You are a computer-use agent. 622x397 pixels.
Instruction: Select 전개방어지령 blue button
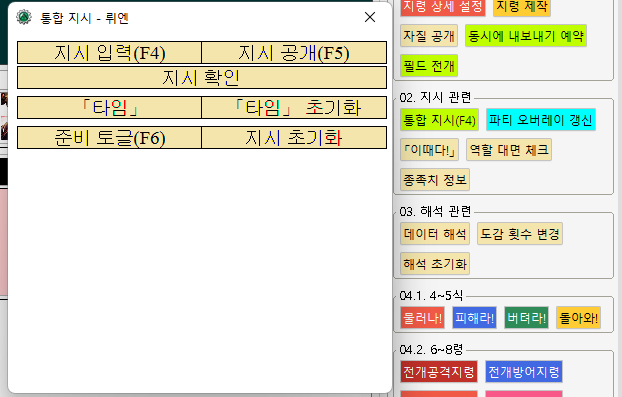pyautogui.click(x=524, y=372)
